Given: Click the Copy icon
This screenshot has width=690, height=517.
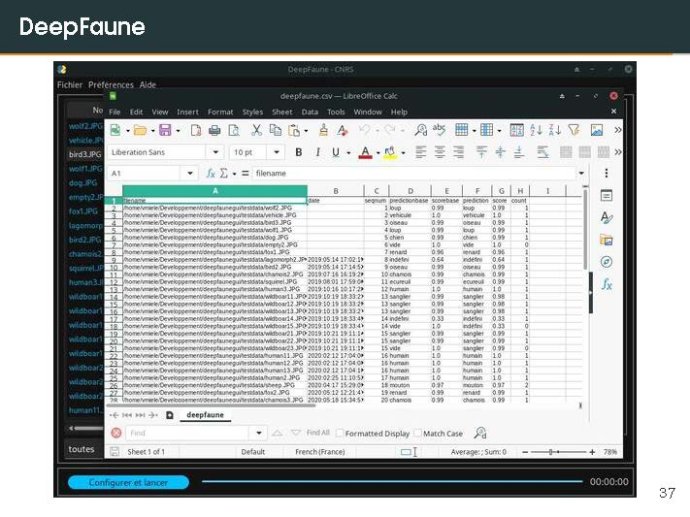Looking at the screenshot, I should pos(275,130).
